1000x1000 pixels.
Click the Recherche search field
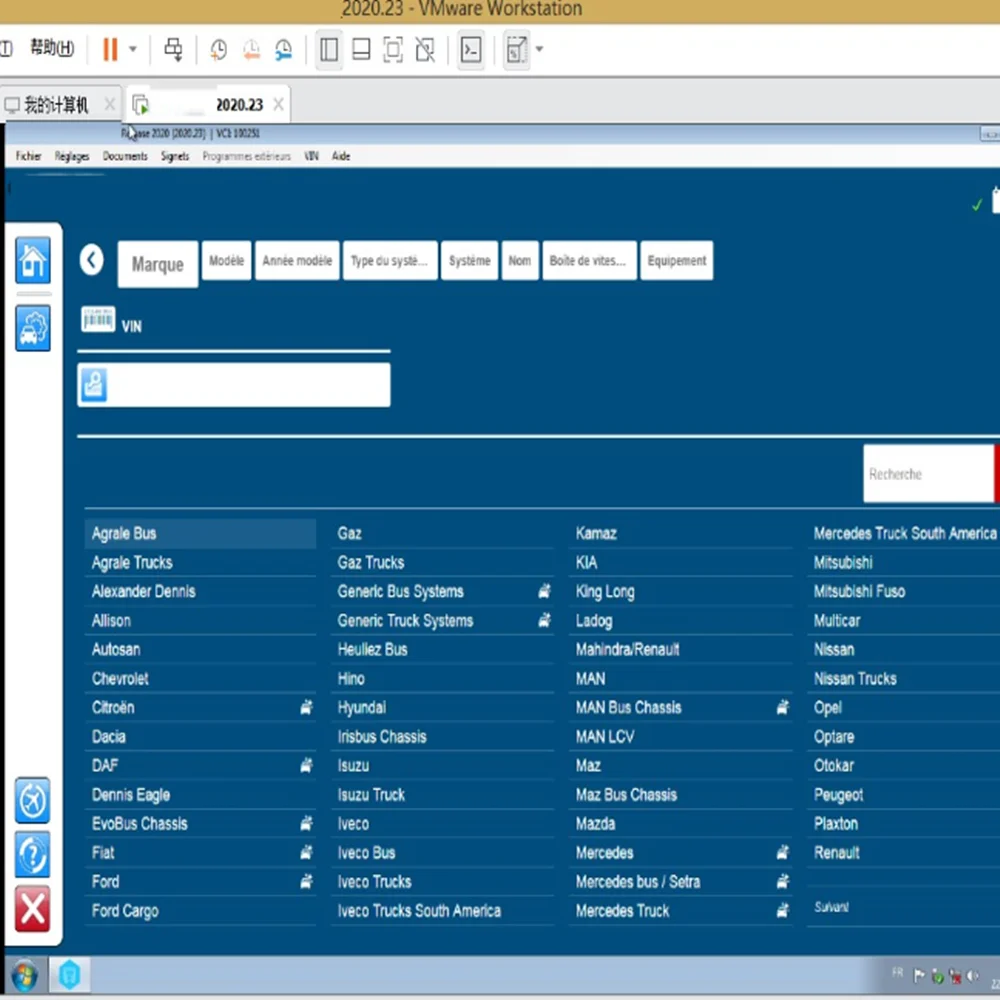click(927, 474)
